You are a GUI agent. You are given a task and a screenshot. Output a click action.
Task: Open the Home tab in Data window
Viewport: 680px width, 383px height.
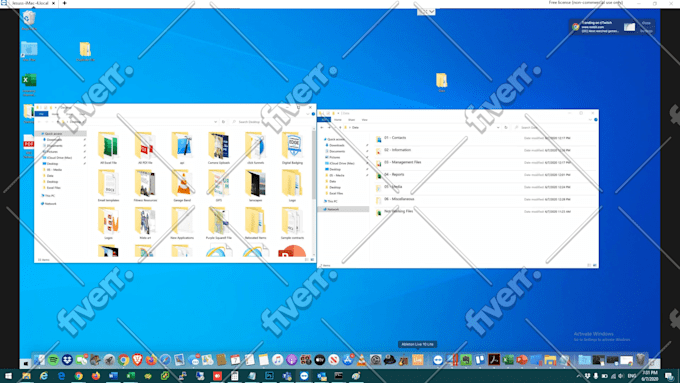[x=338, y=120]
